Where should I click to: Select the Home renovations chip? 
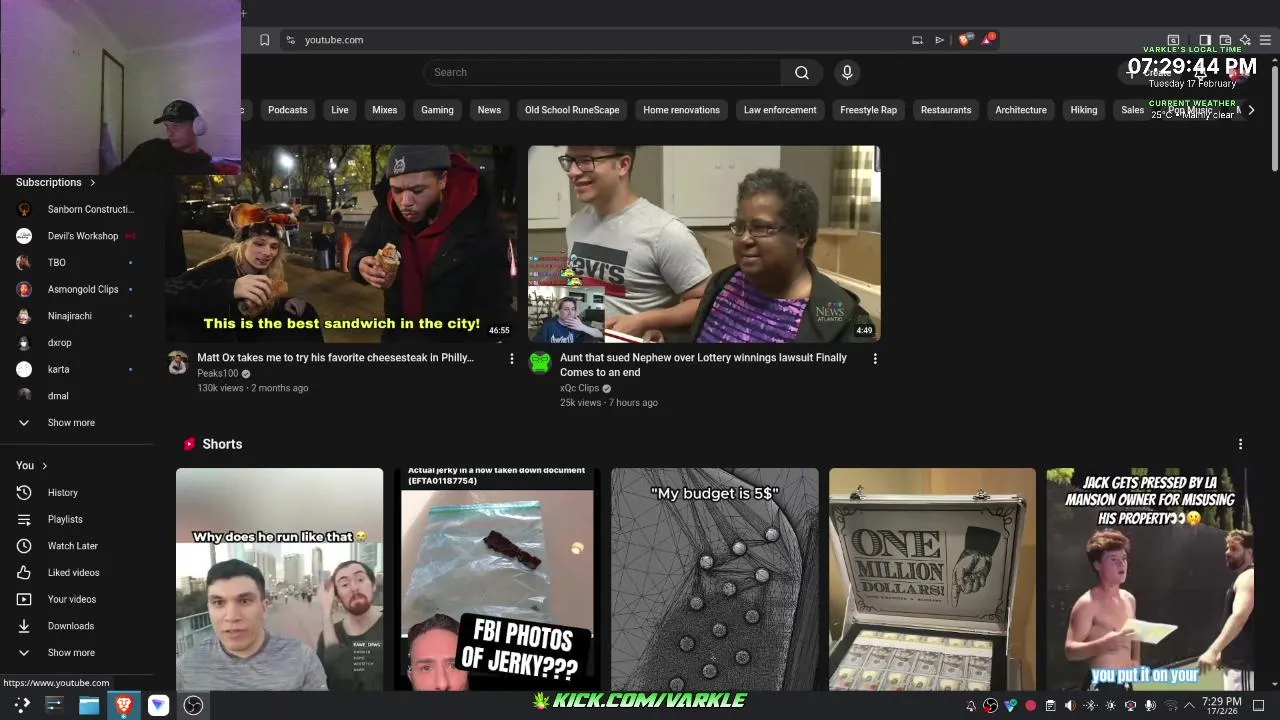[681, 110]
